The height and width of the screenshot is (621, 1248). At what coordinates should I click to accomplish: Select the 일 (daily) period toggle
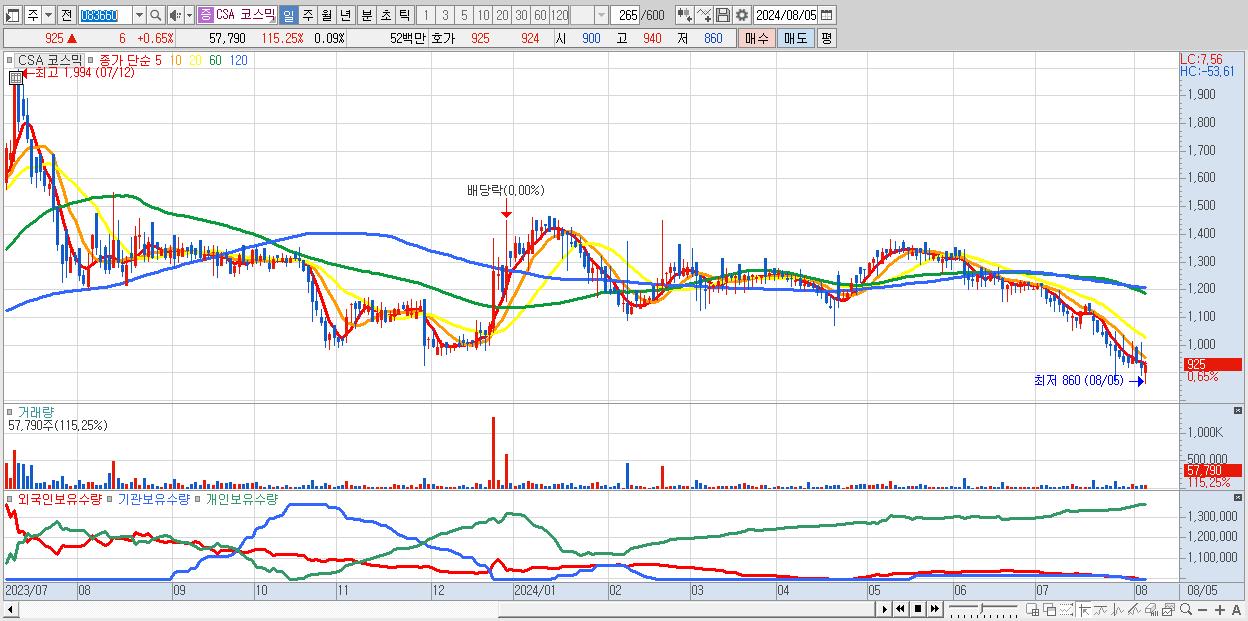coord(288,15)
